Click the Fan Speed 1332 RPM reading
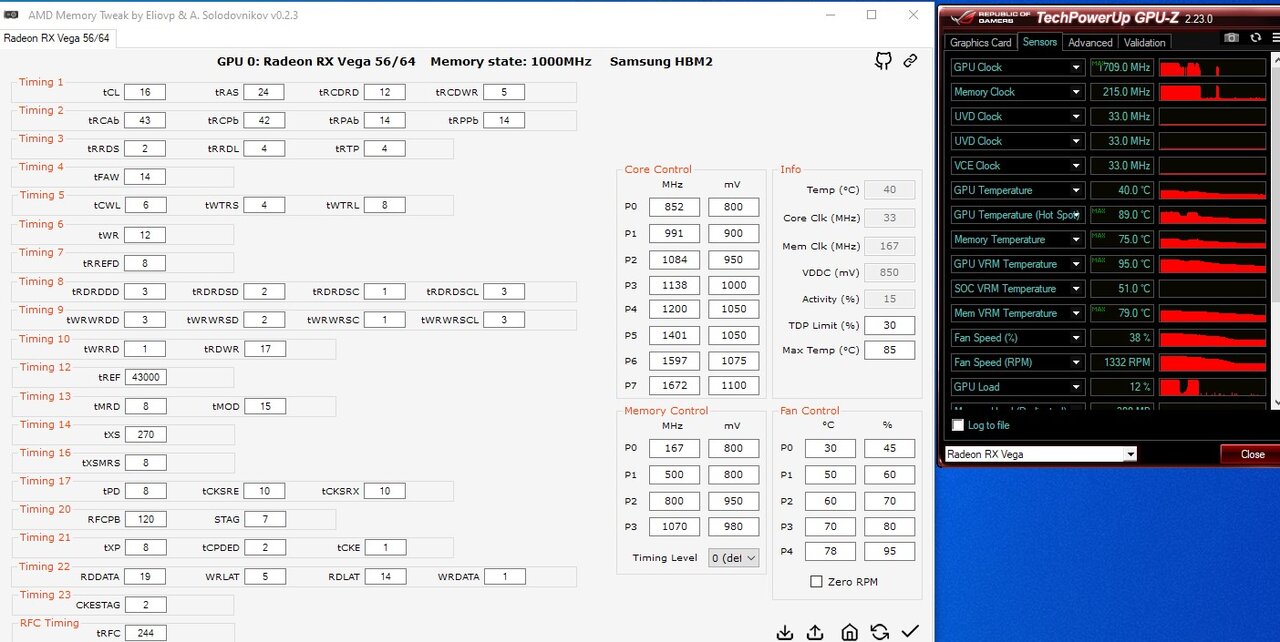Image resolution: width=1280 pixels, height=642 pixels. [x=1121, y=362]
